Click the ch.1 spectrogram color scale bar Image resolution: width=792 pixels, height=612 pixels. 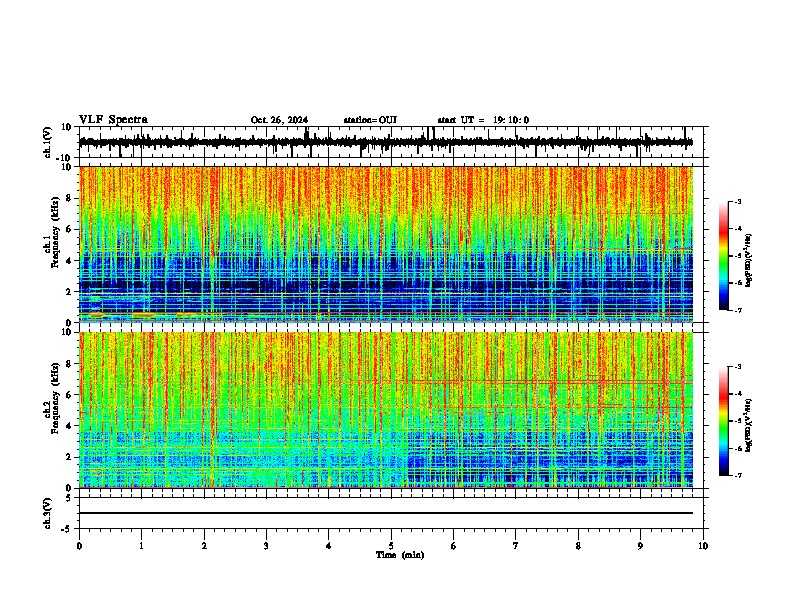tap(724, 256)
